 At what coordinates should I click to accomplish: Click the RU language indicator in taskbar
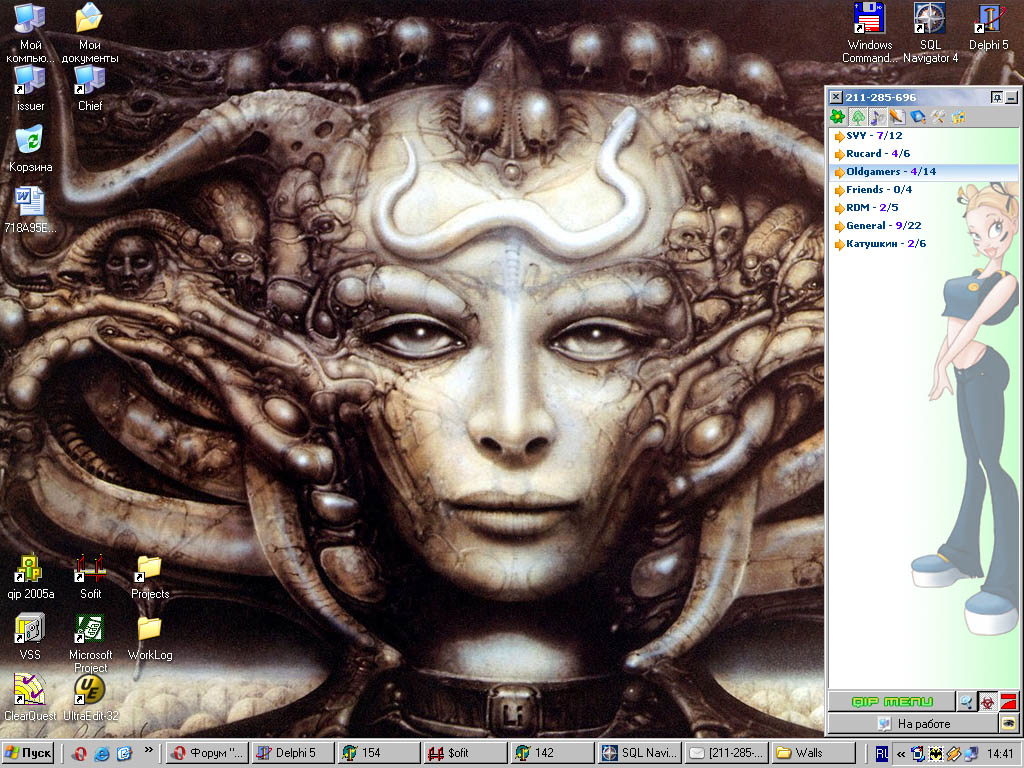pos(882,753)
